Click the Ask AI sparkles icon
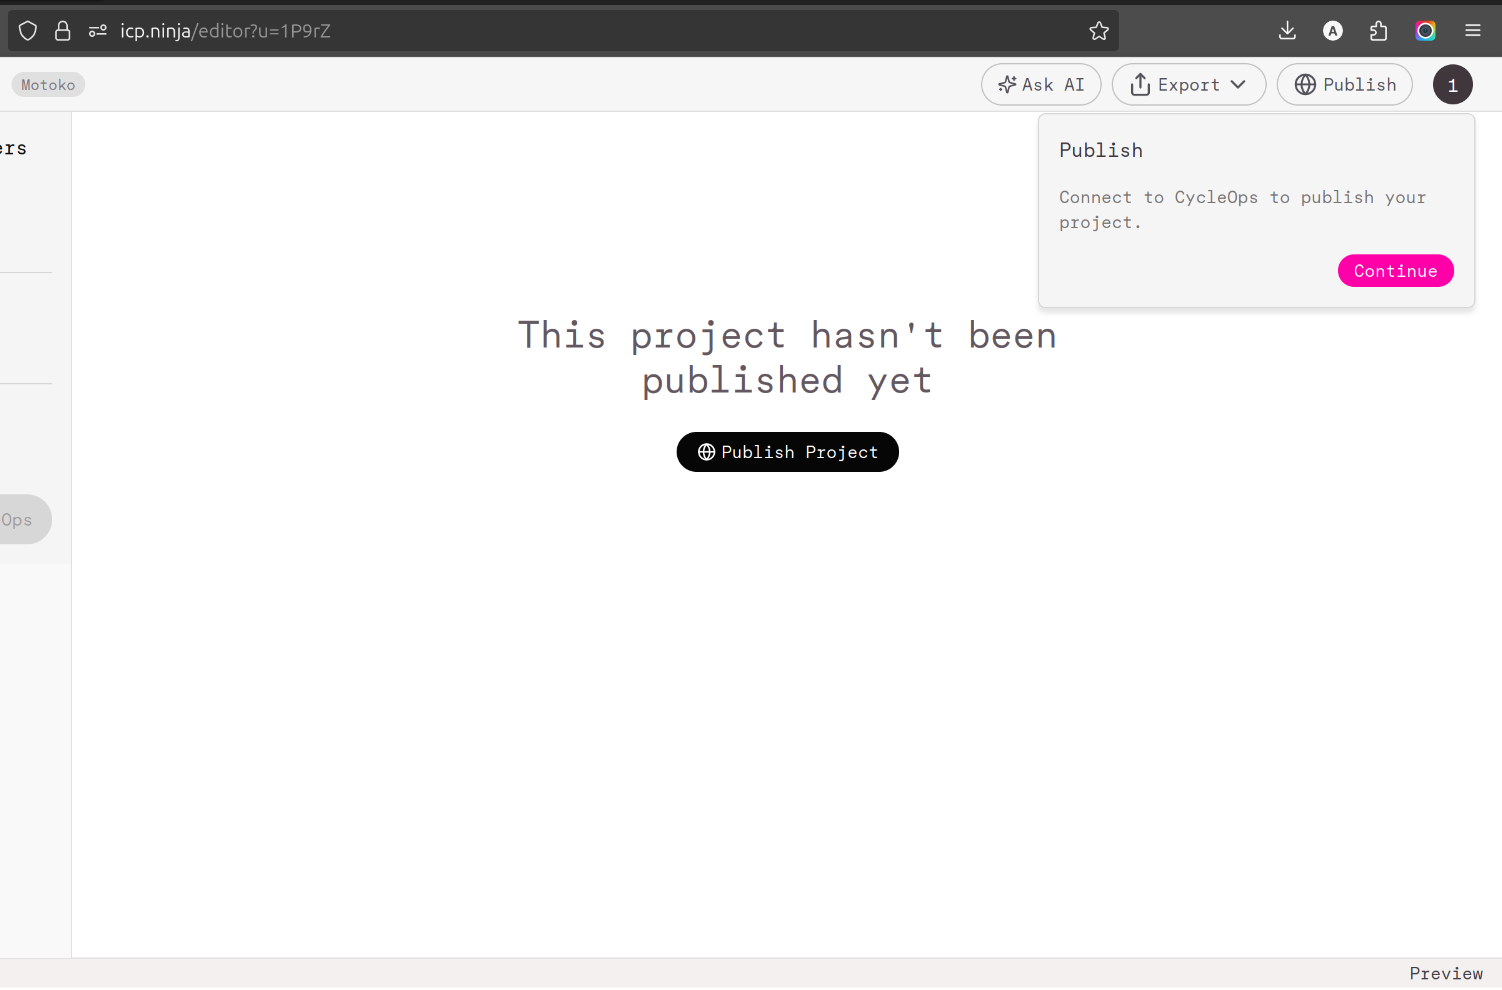1502x990 pixels. pos(1006,84)
